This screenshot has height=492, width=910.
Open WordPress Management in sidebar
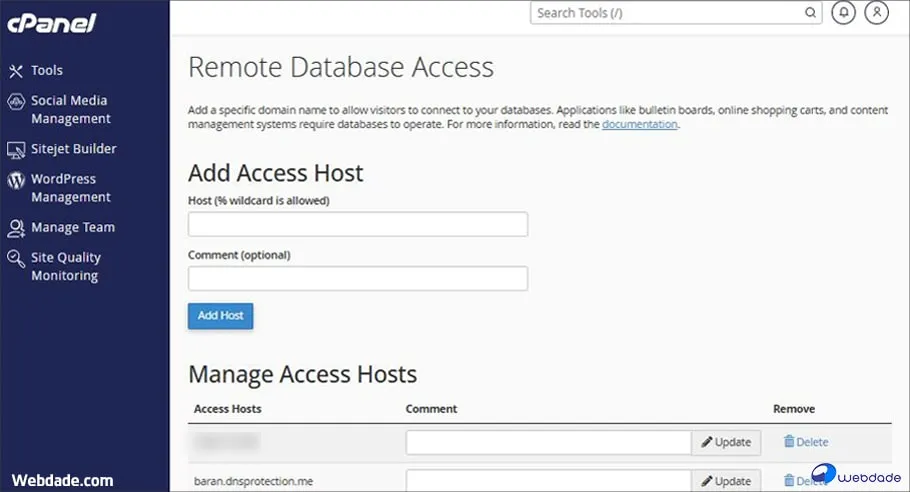71,188
